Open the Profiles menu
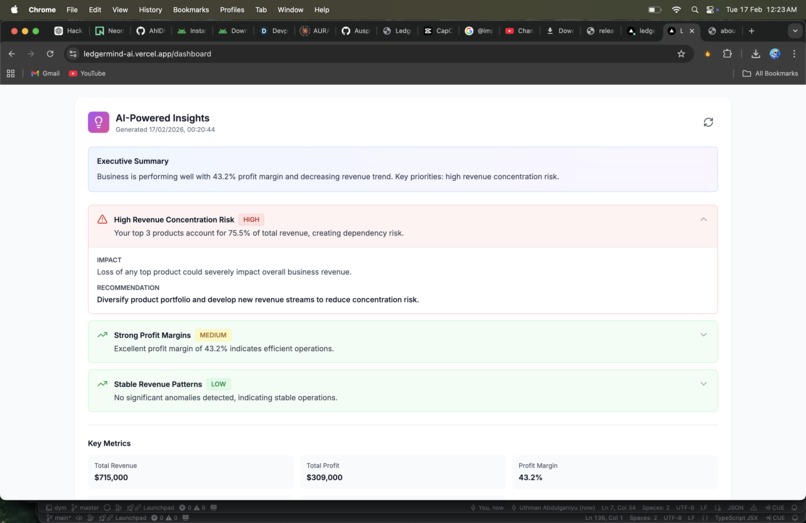Screen dimensions: 806x523 click(x=232, y=9)
